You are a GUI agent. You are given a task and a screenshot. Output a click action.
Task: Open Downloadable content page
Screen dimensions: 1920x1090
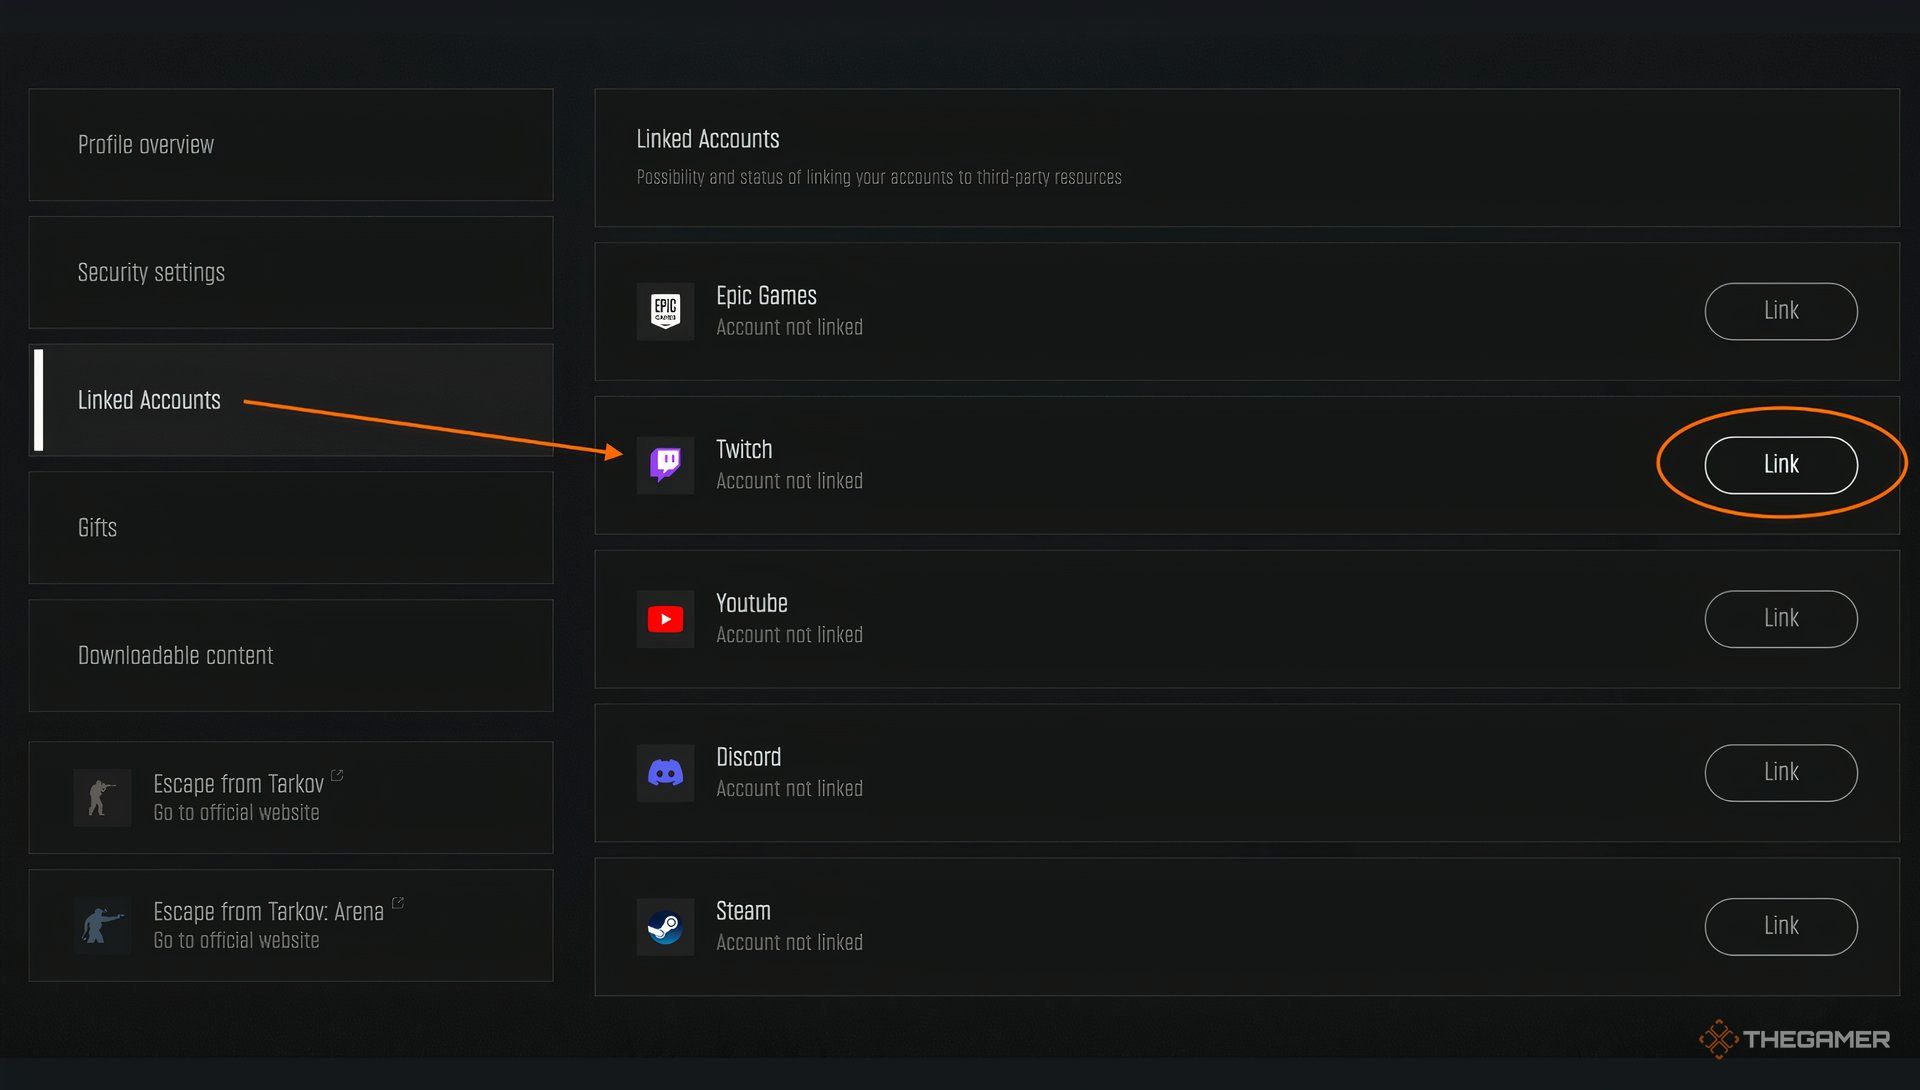click(290, 656)
